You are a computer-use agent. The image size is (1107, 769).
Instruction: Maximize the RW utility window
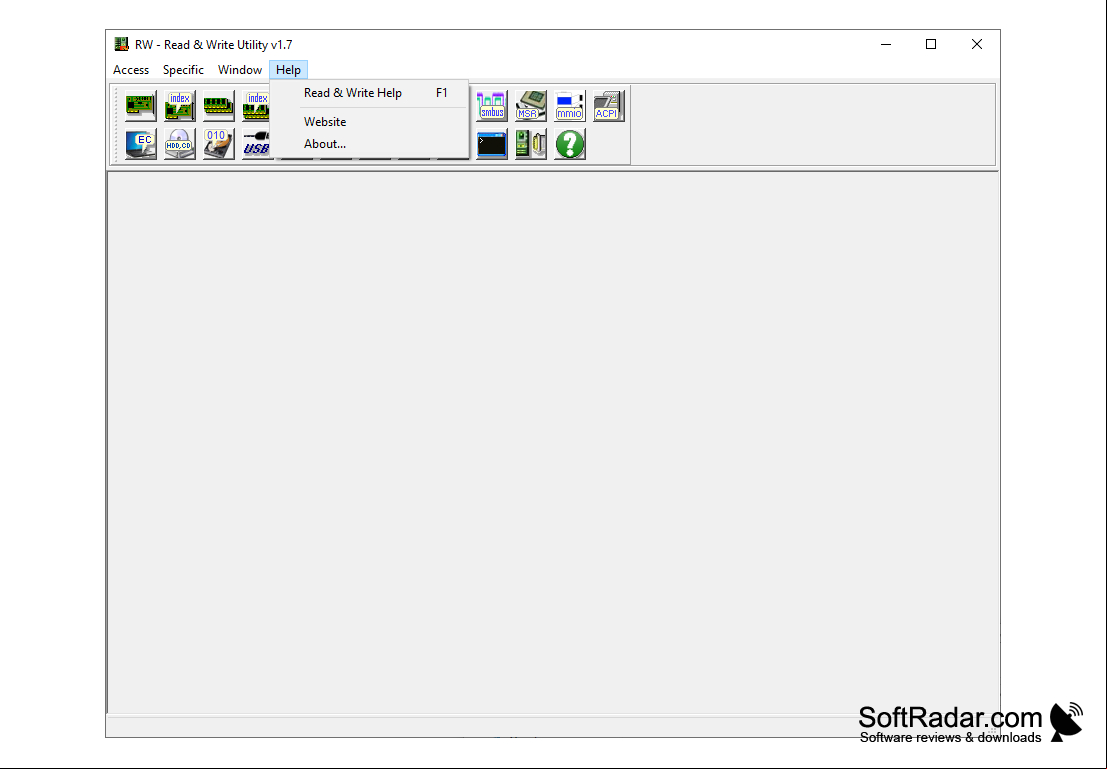tap(931, 44)
